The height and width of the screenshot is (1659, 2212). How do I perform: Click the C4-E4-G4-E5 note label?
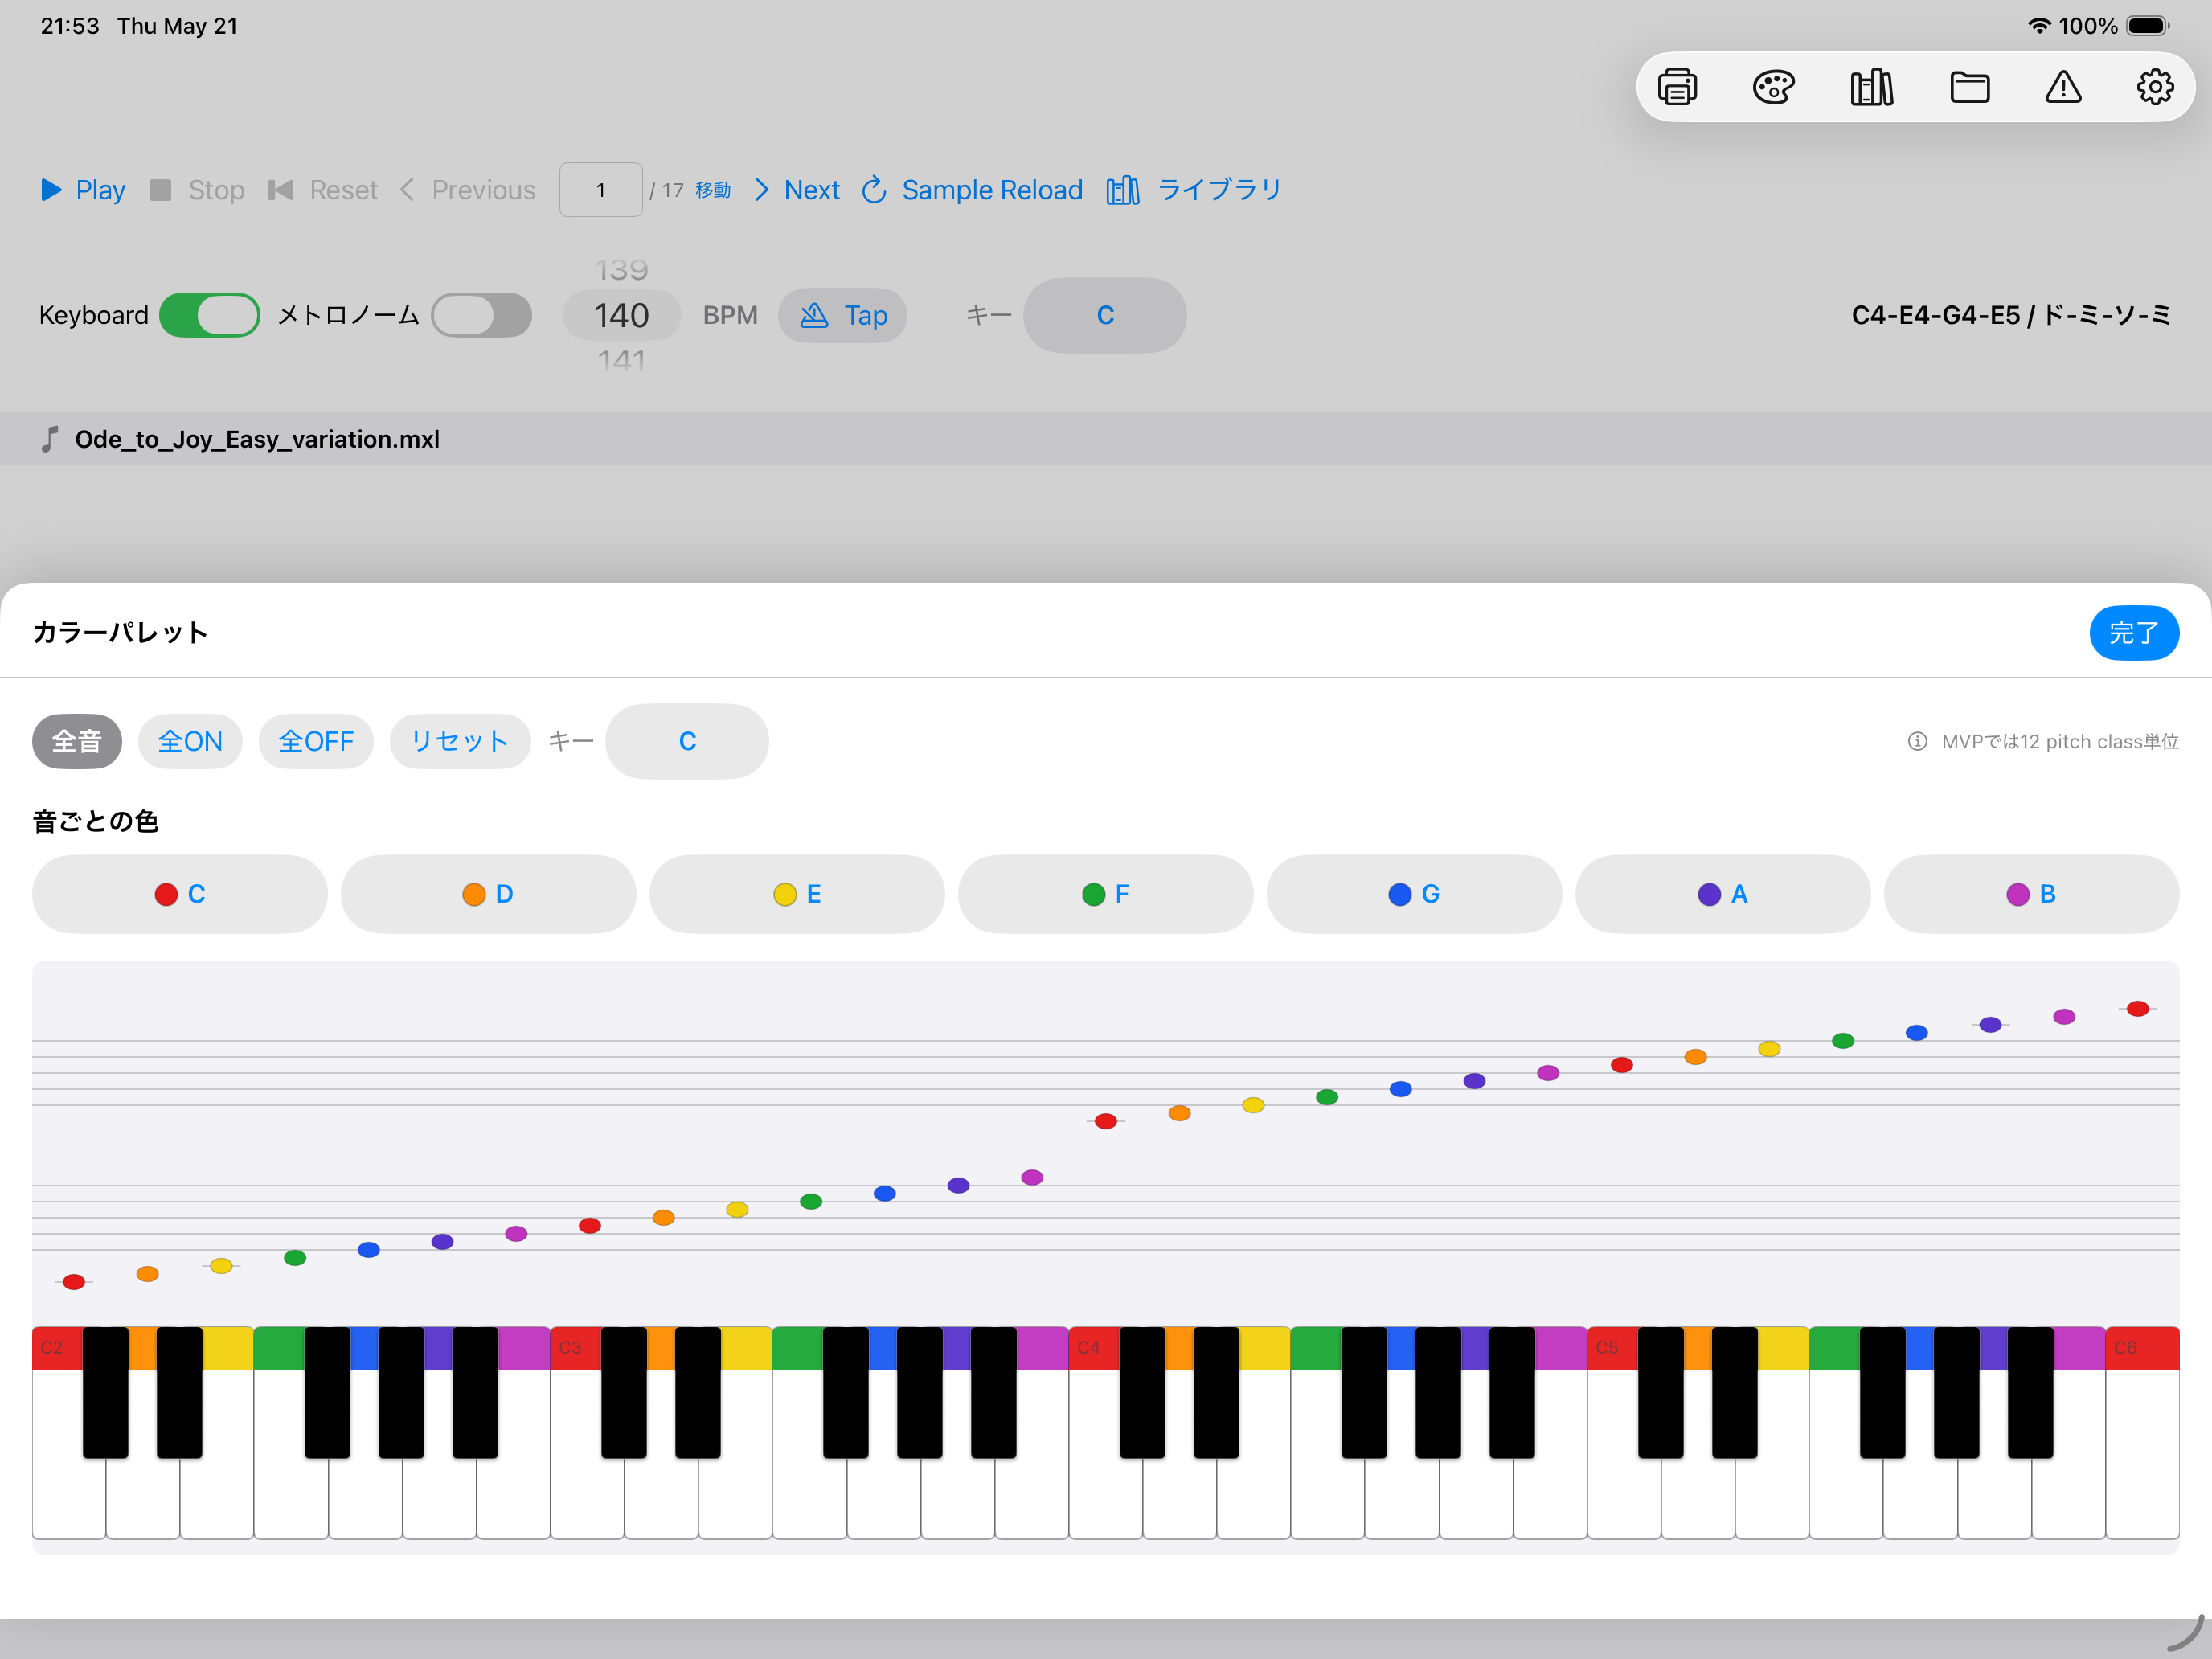pos(2011,315)
